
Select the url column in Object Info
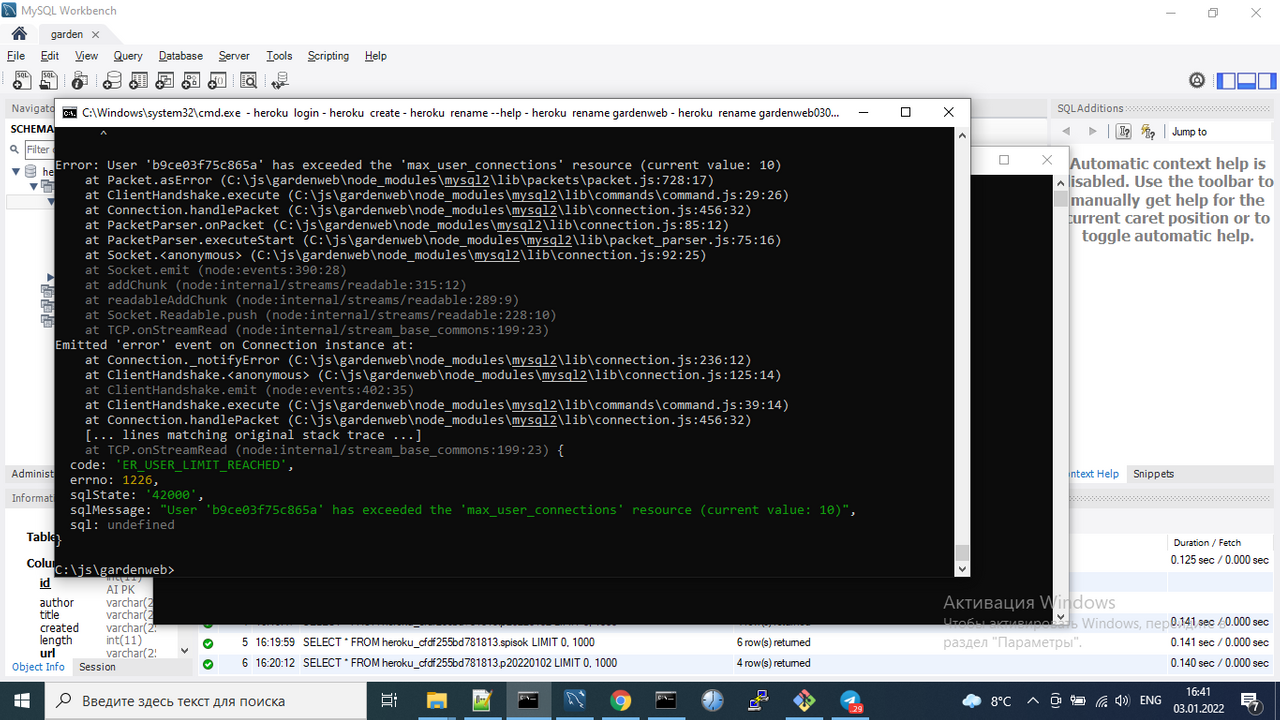coord(47,653)
